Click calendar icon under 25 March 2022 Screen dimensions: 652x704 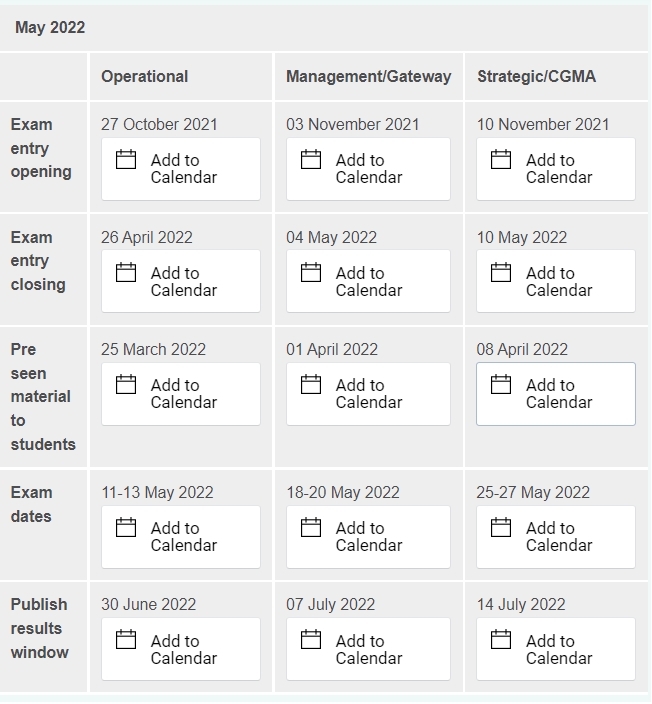click(126, 385)
